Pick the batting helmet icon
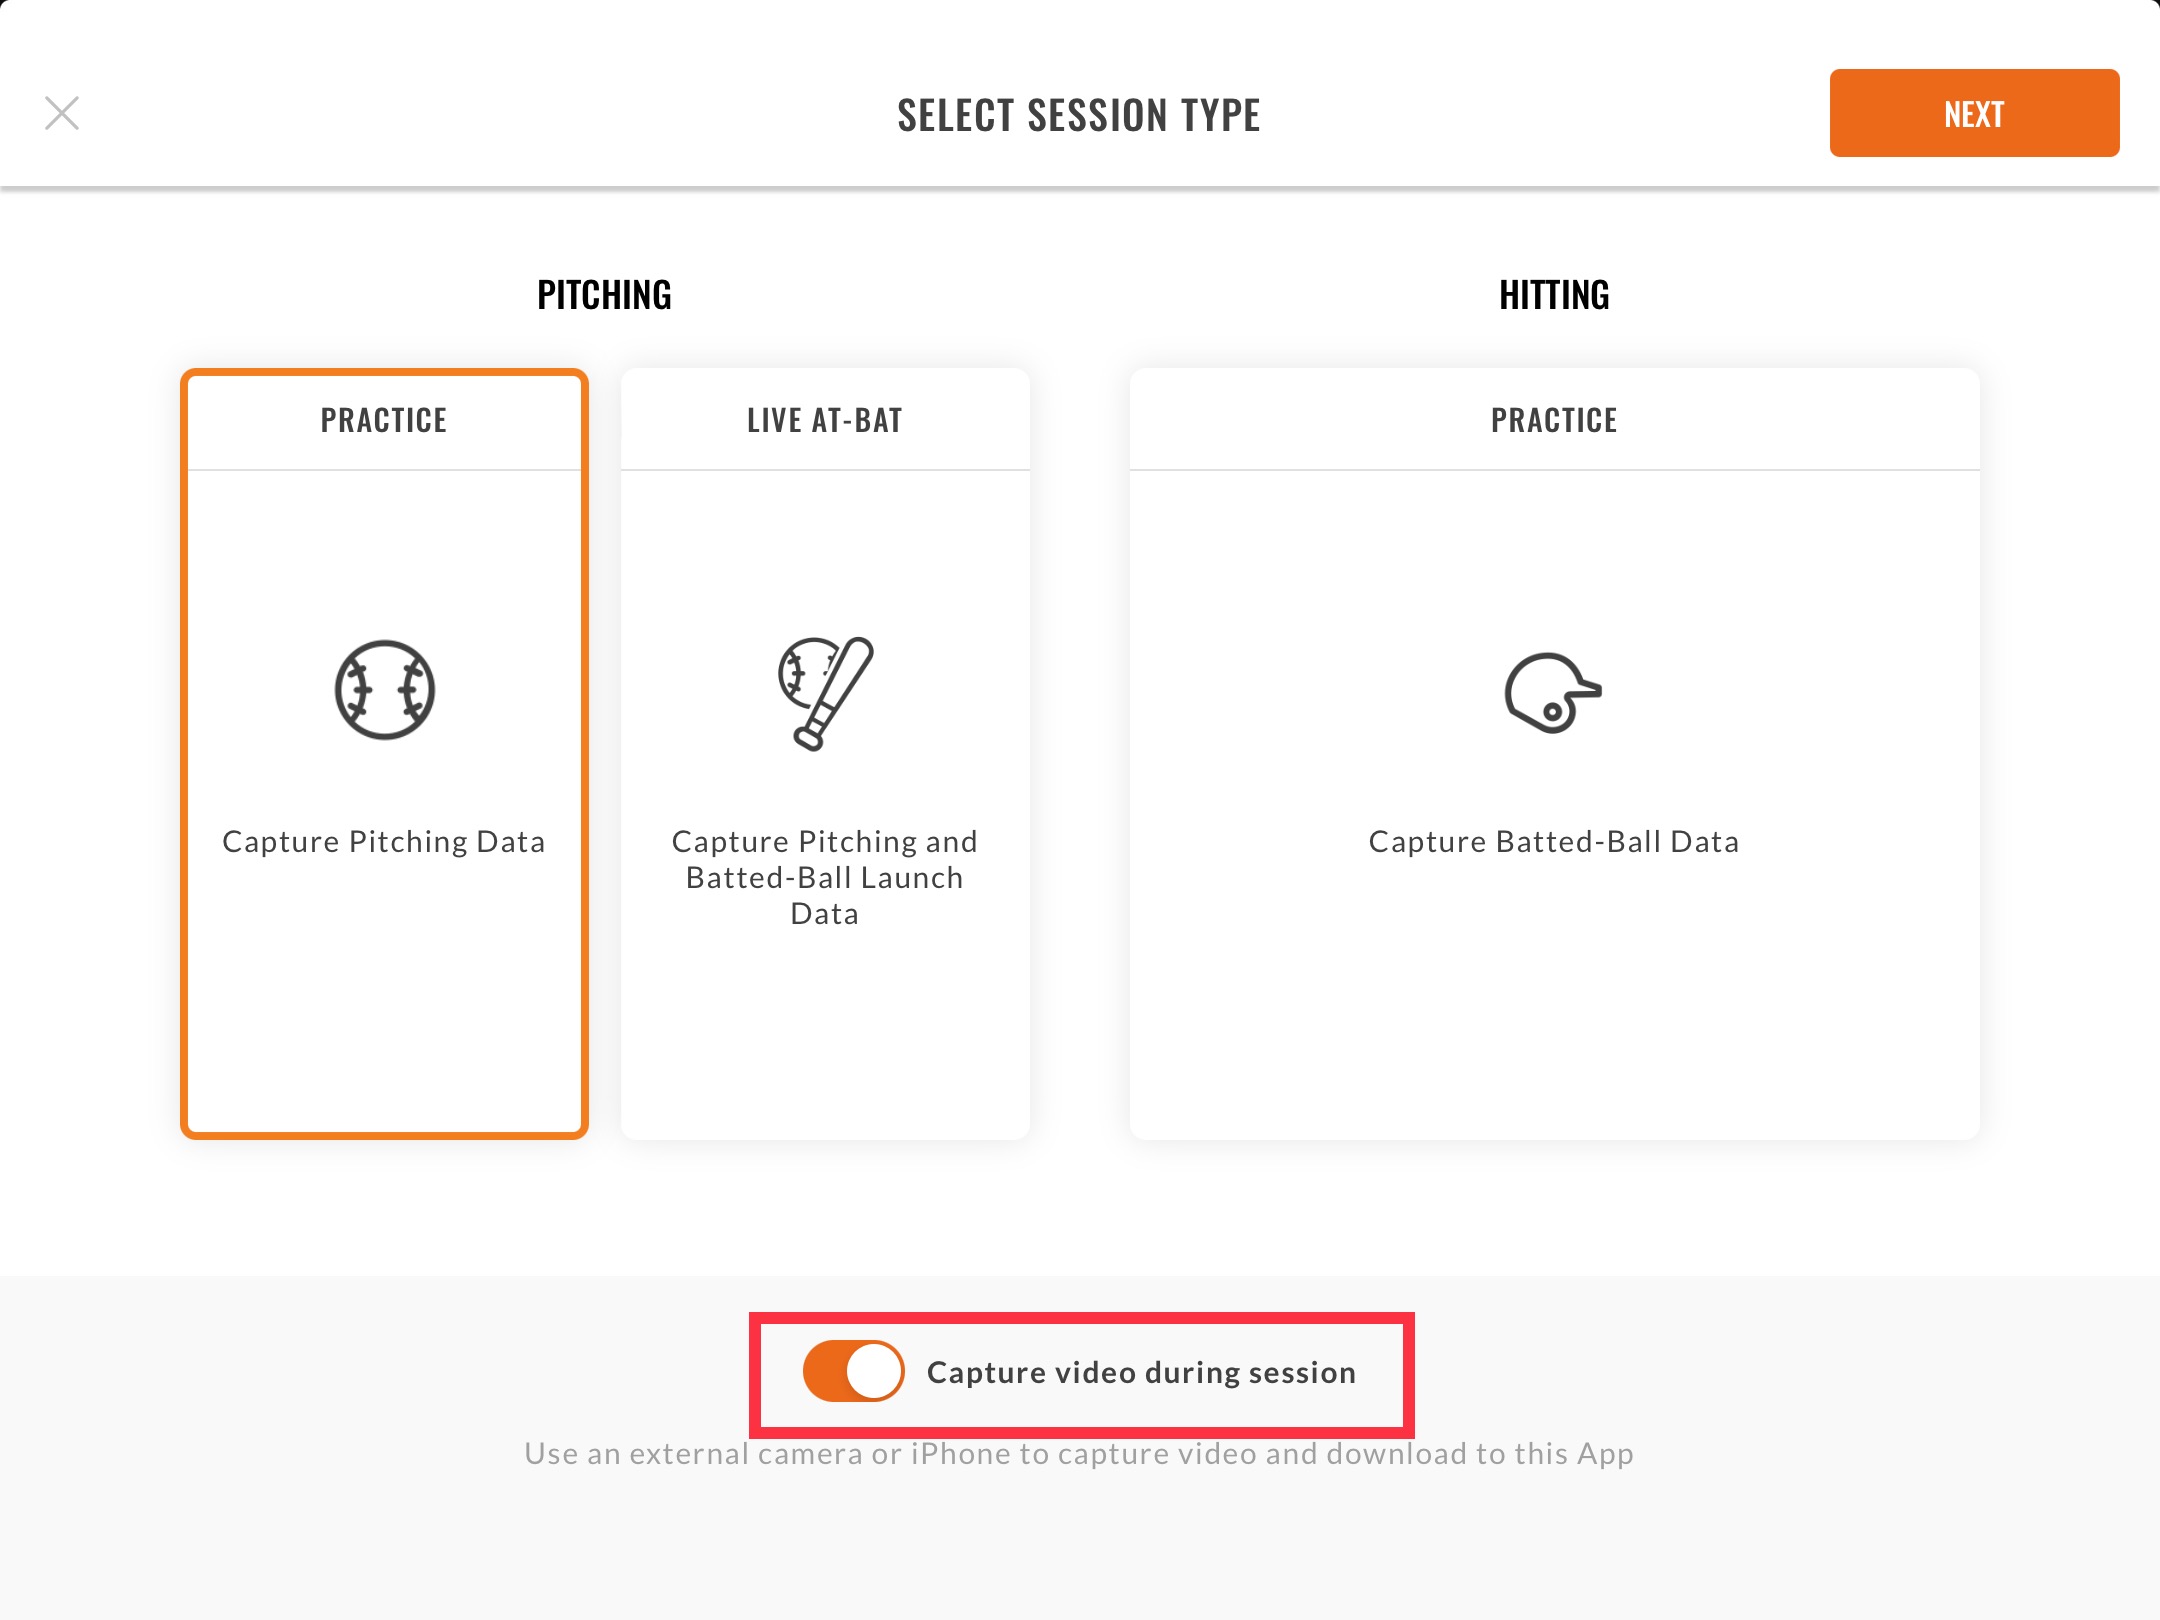2160x1620 pixels. coord(1554,693)
